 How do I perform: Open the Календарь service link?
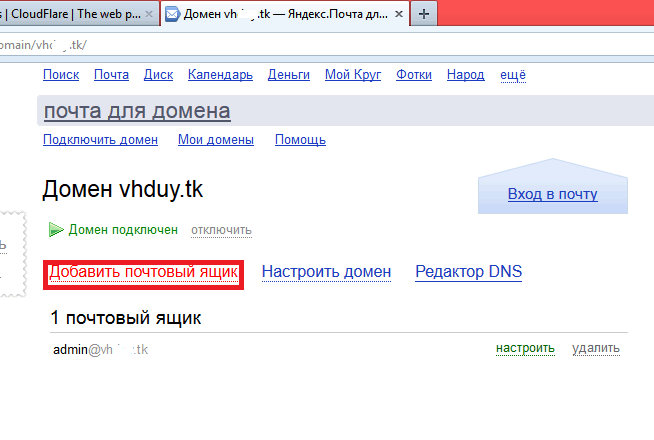221,75
